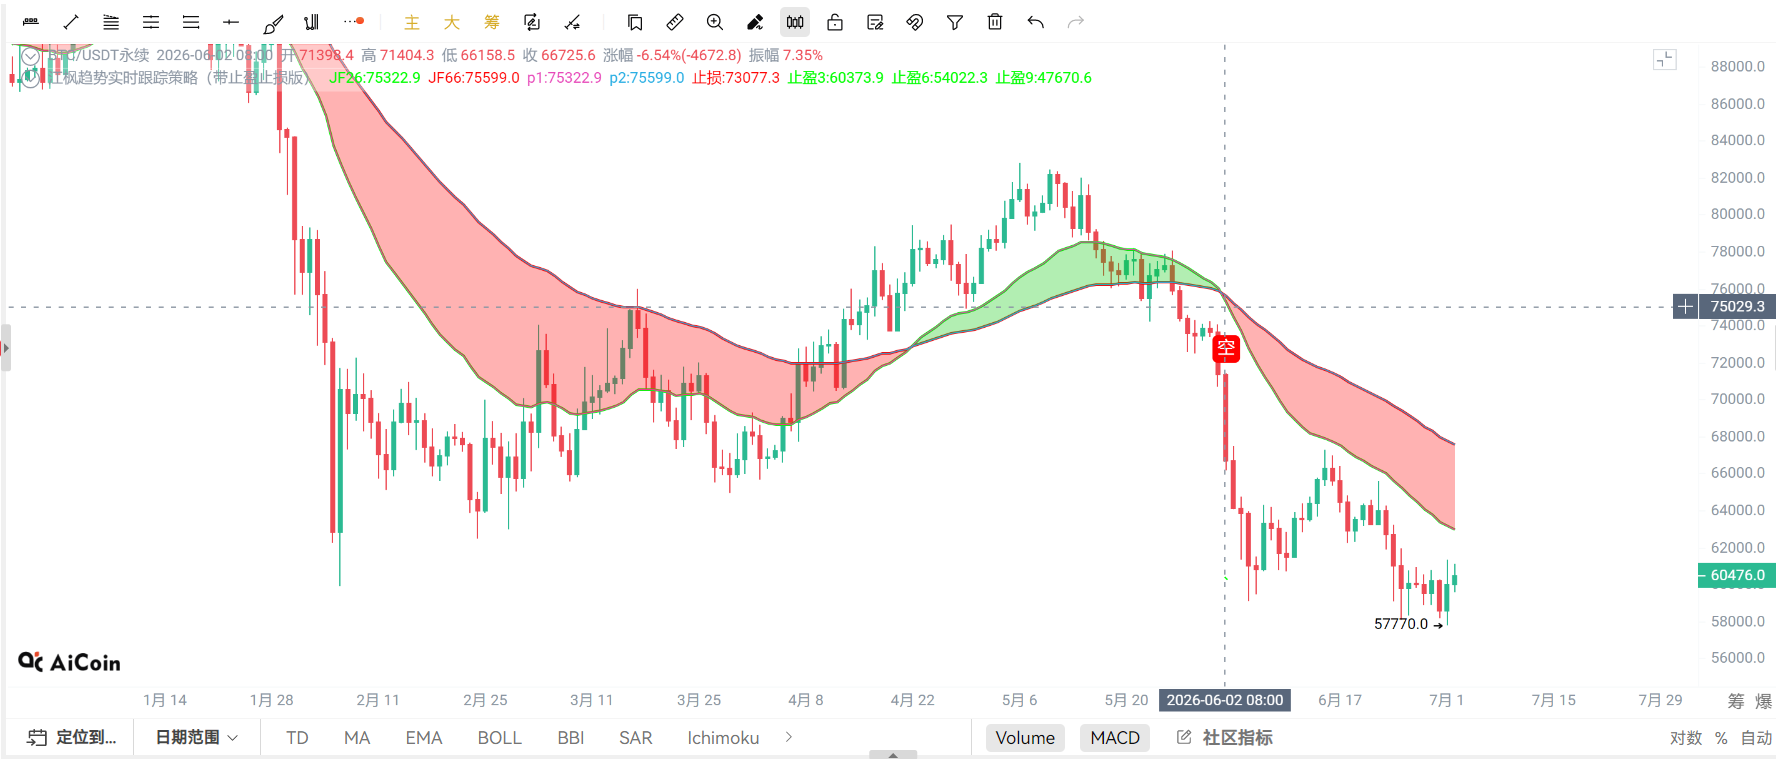Toggle the 大 large-order indicator
This screenshot has height=759, width=1776.
click(x=452, y=22)
